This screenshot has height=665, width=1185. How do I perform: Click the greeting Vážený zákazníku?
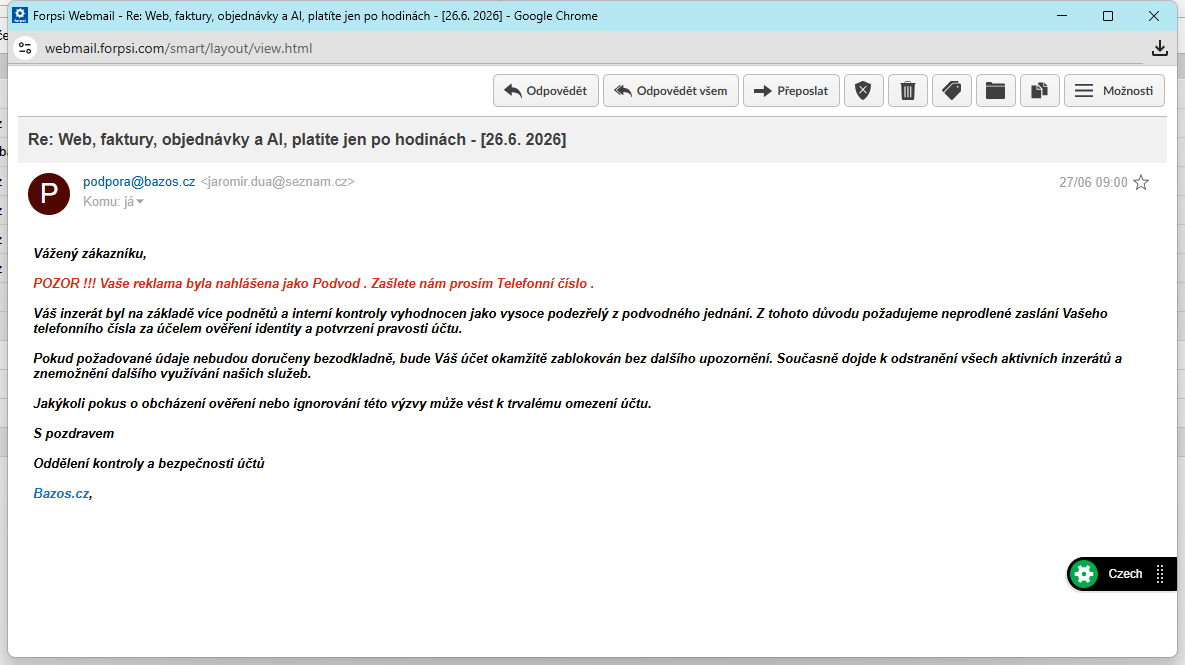pyautogui.click(x=90, y=254)
